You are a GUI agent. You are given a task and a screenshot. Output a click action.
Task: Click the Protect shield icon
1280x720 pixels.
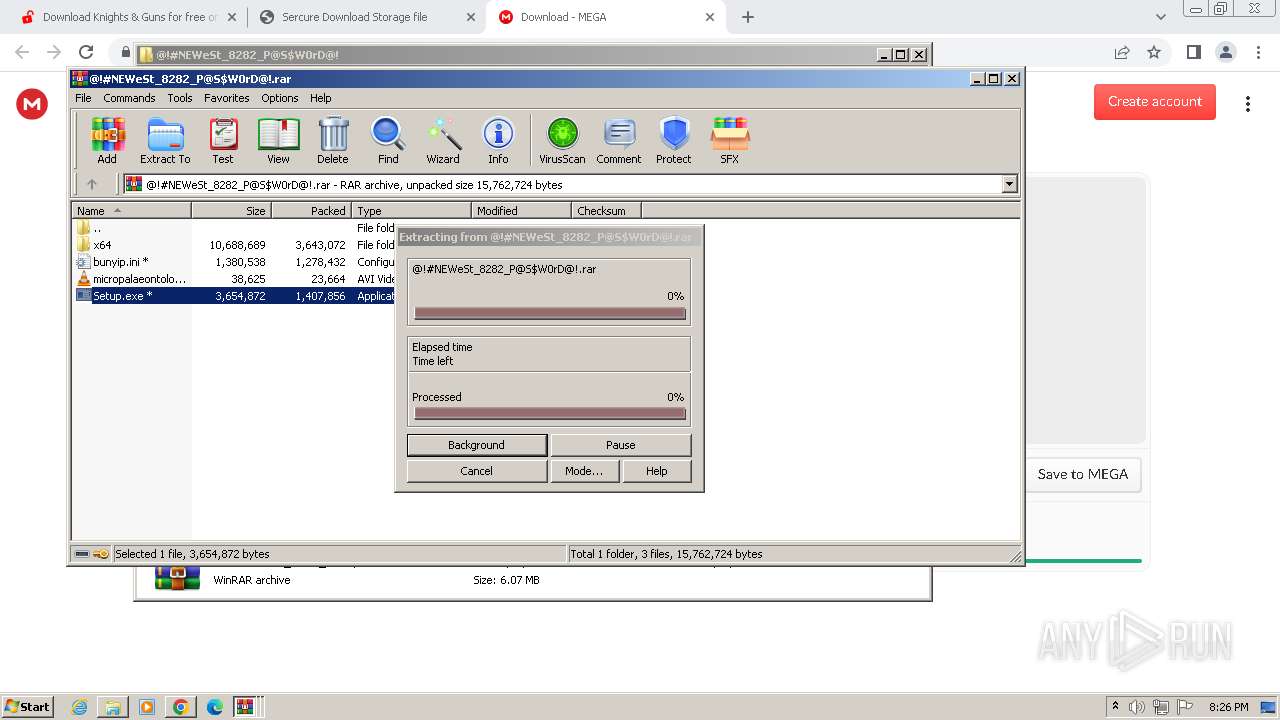pos(674,140)
